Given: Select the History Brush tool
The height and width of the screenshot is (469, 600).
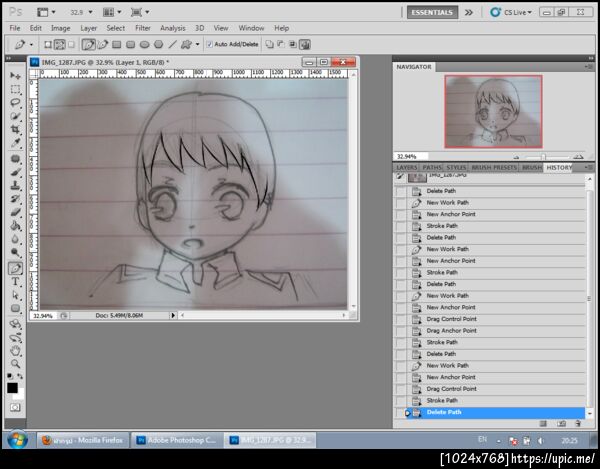Looking at the screenshot, I should point(15,199).
